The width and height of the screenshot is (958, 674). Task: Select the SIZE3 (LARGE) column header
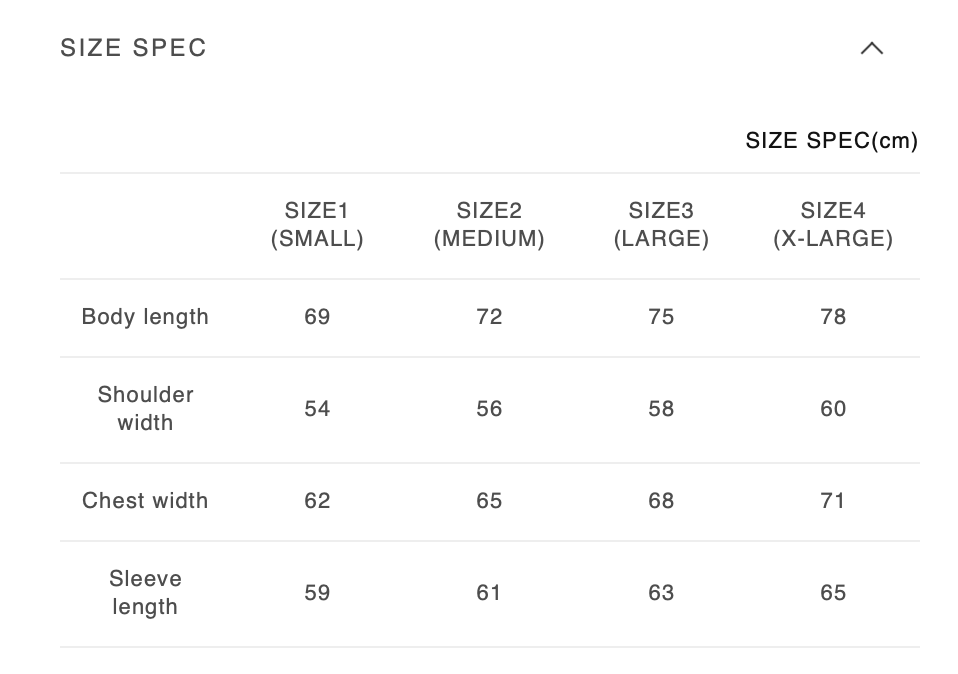point(661,225)
